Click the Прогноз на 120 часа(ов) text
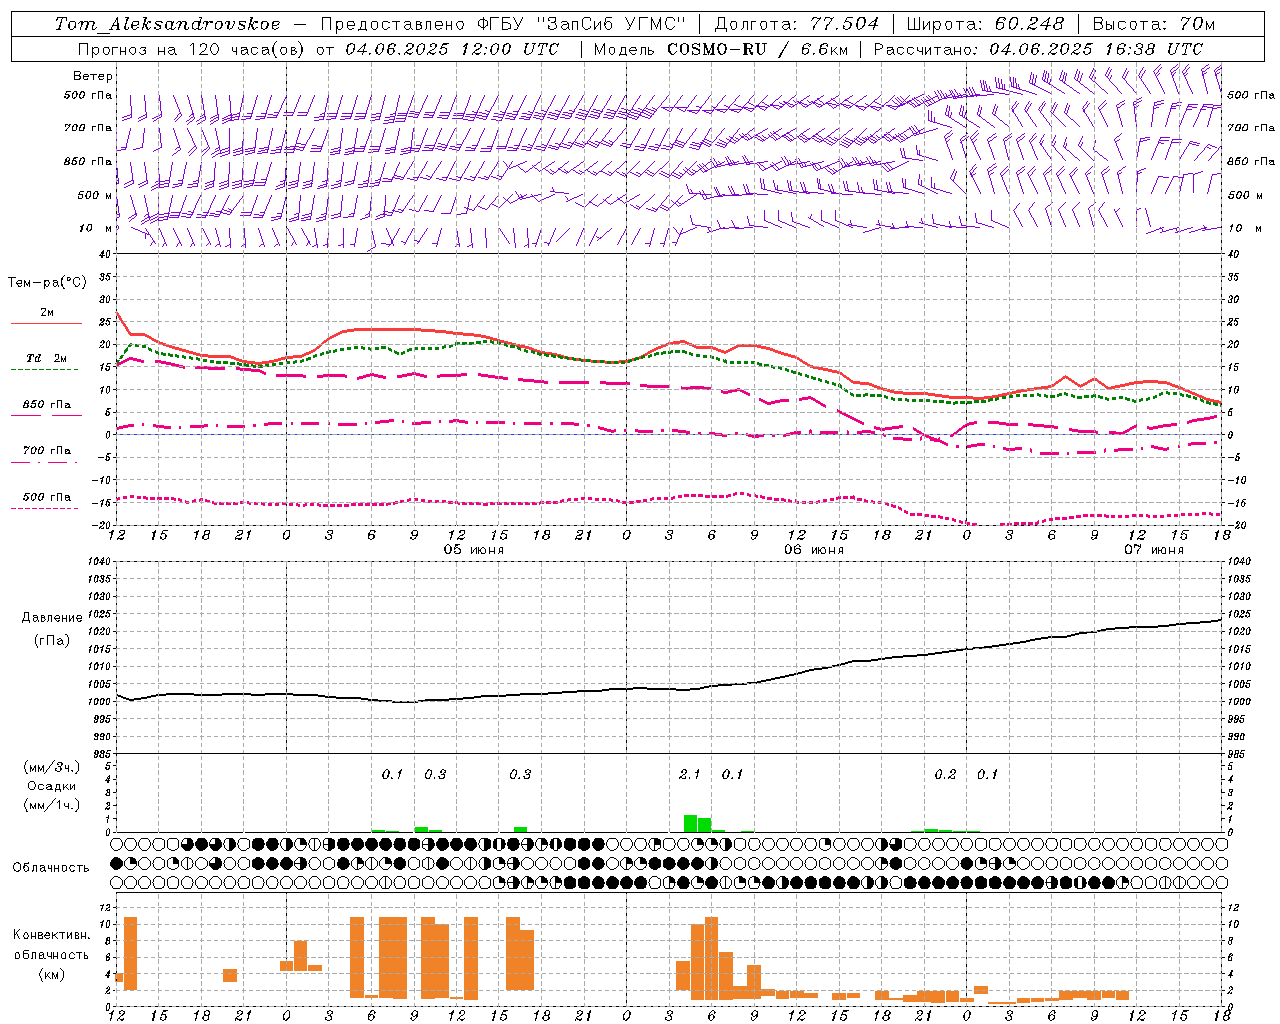1280x1024 pixels. click(193, 49)
